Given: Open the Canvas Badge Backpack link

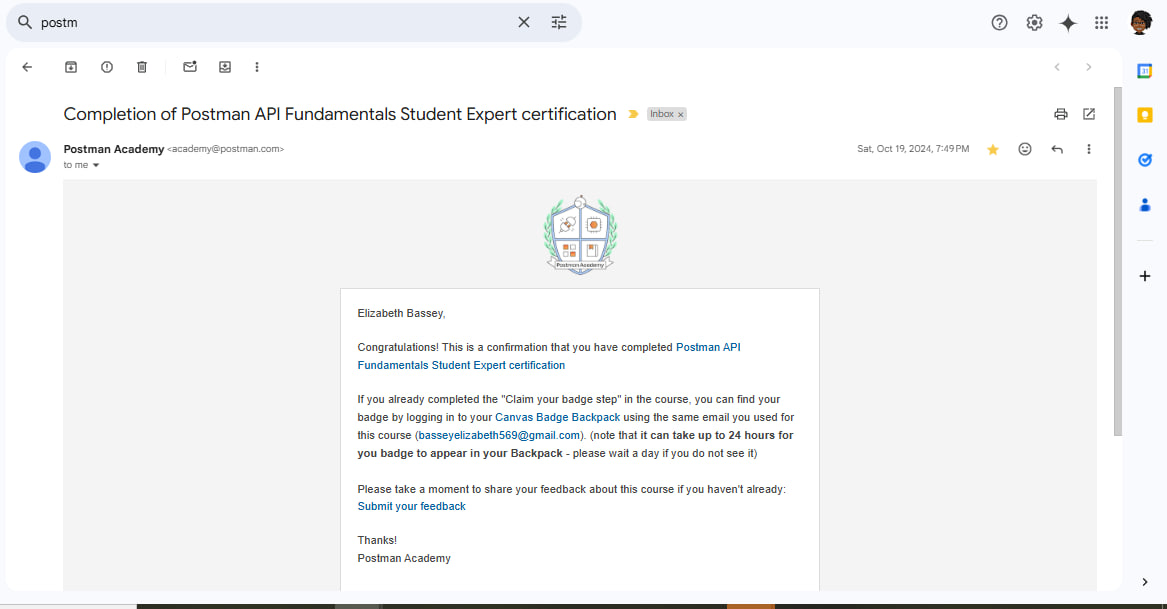Looking at the screenshot, I should [x=557, y=418].
